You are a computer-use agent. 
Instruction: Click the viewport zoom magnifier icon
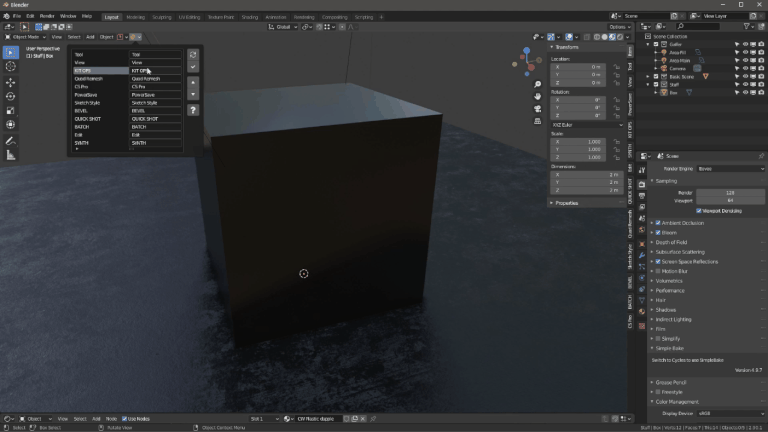point(538,83)
